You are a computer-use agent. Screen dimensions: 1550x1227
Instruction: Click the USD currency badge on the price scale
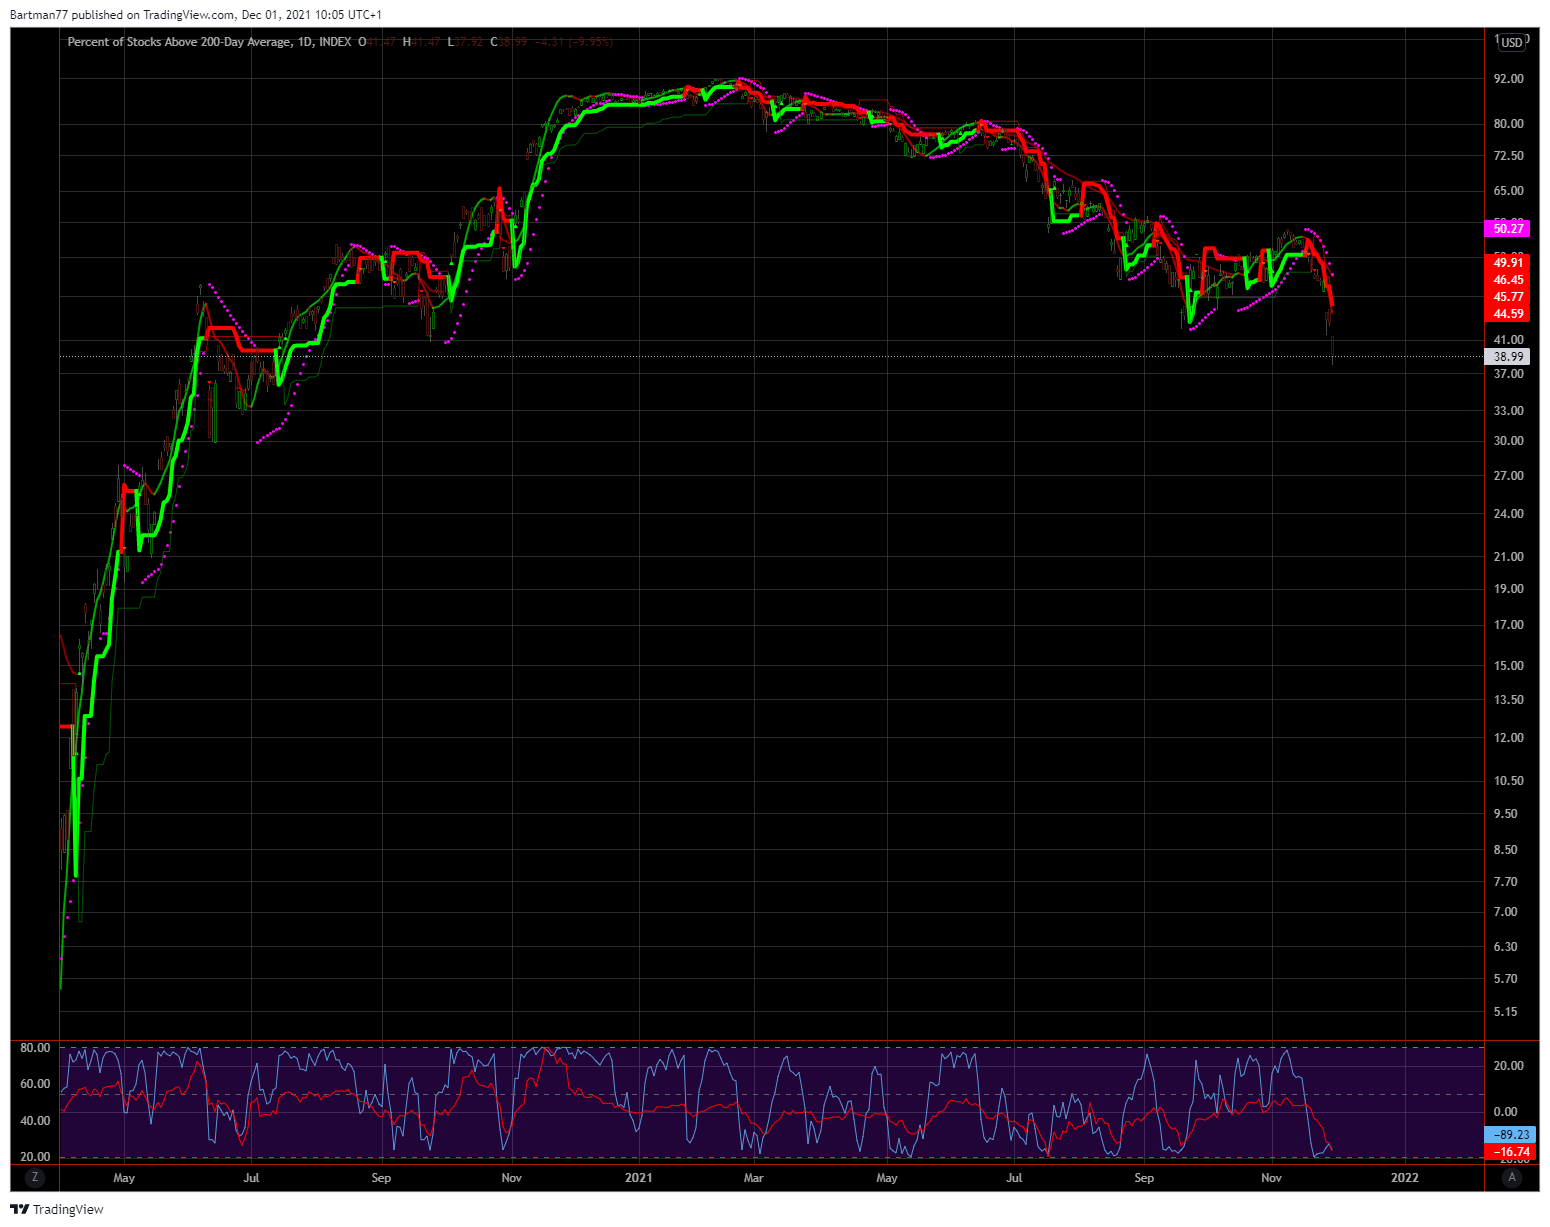(x=1510, y=42)
